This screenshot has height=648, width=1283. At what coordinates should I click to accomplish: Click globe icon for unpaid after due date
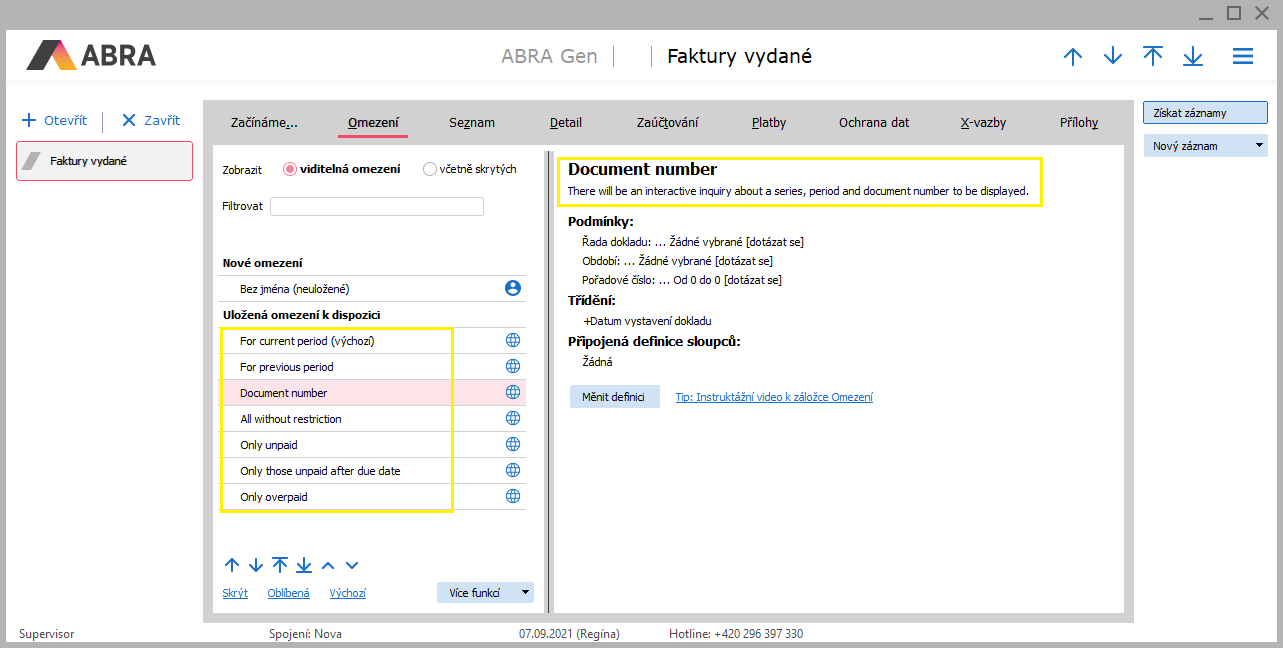point(513,470)
